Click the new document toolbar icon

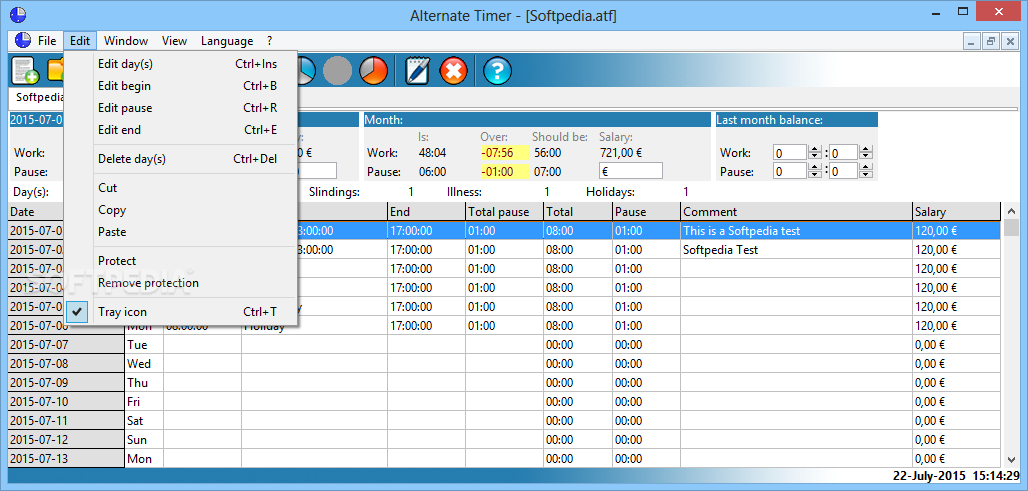pyautogui.click(x=26, y=70)
